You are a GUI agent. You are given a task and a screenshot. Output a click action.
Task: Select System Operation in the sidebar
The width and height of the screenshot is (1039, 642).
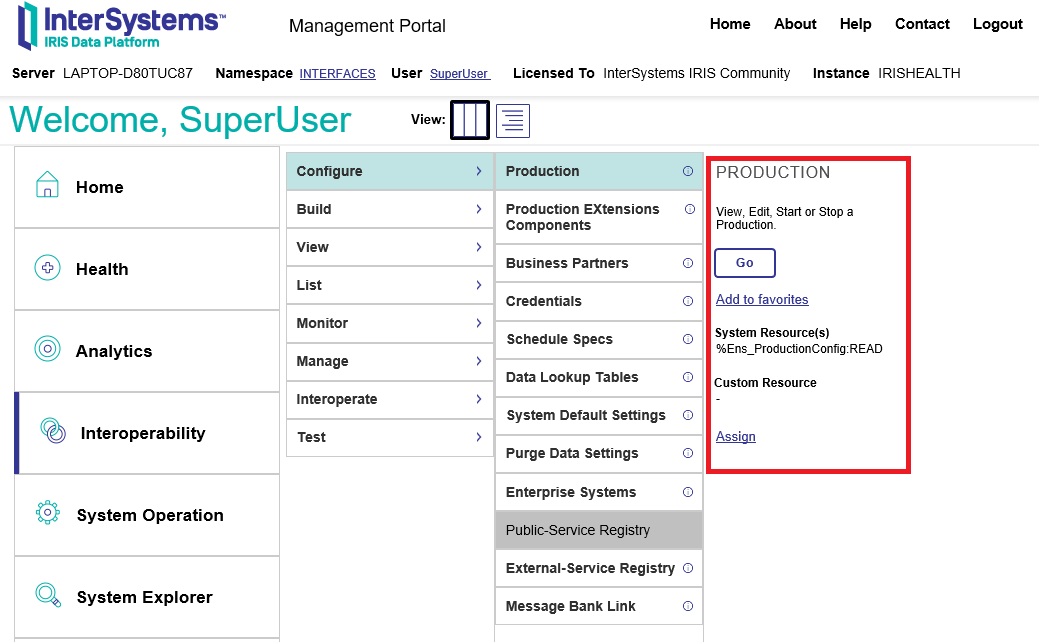[147, 515]
